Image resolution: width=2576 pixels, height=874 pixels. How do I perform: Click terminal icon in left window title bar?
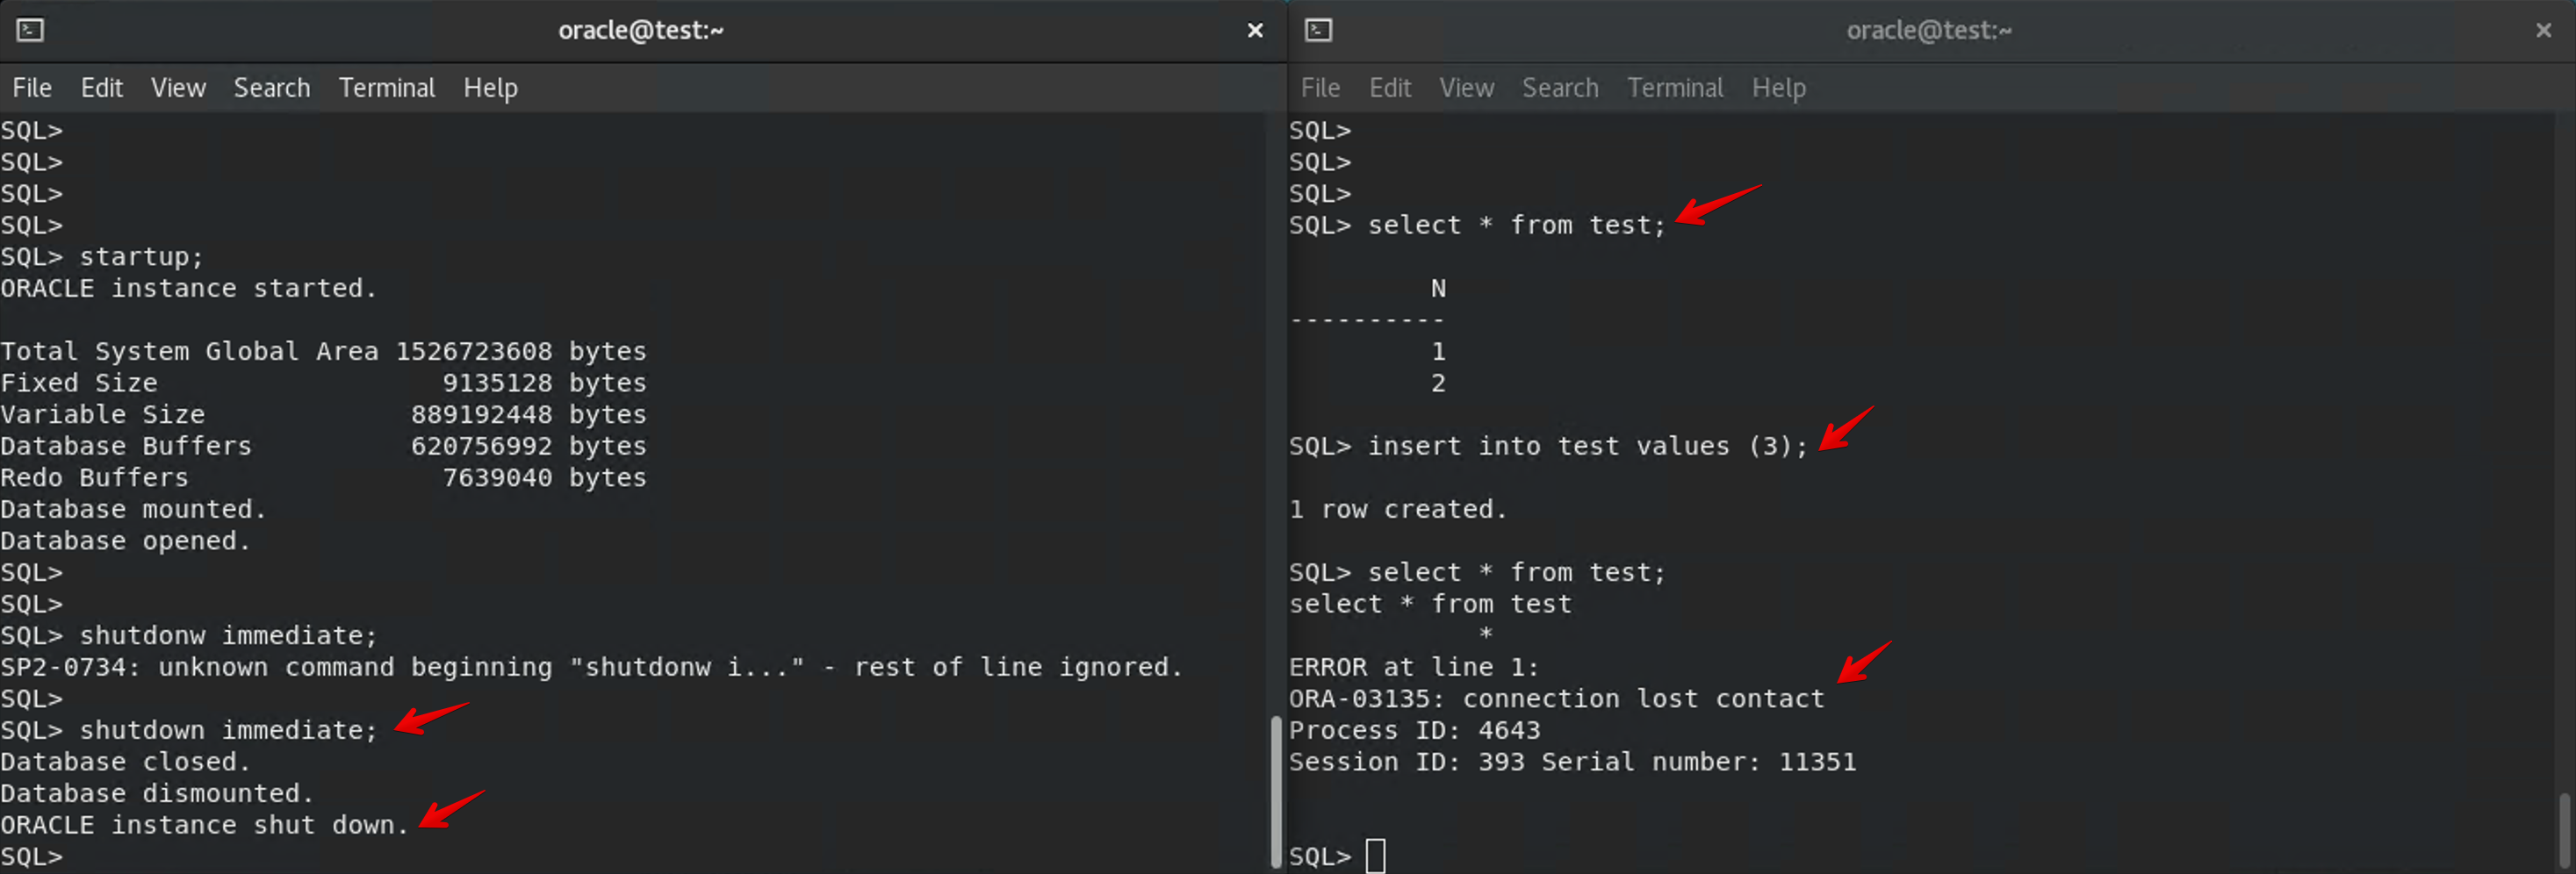[30, 30]
